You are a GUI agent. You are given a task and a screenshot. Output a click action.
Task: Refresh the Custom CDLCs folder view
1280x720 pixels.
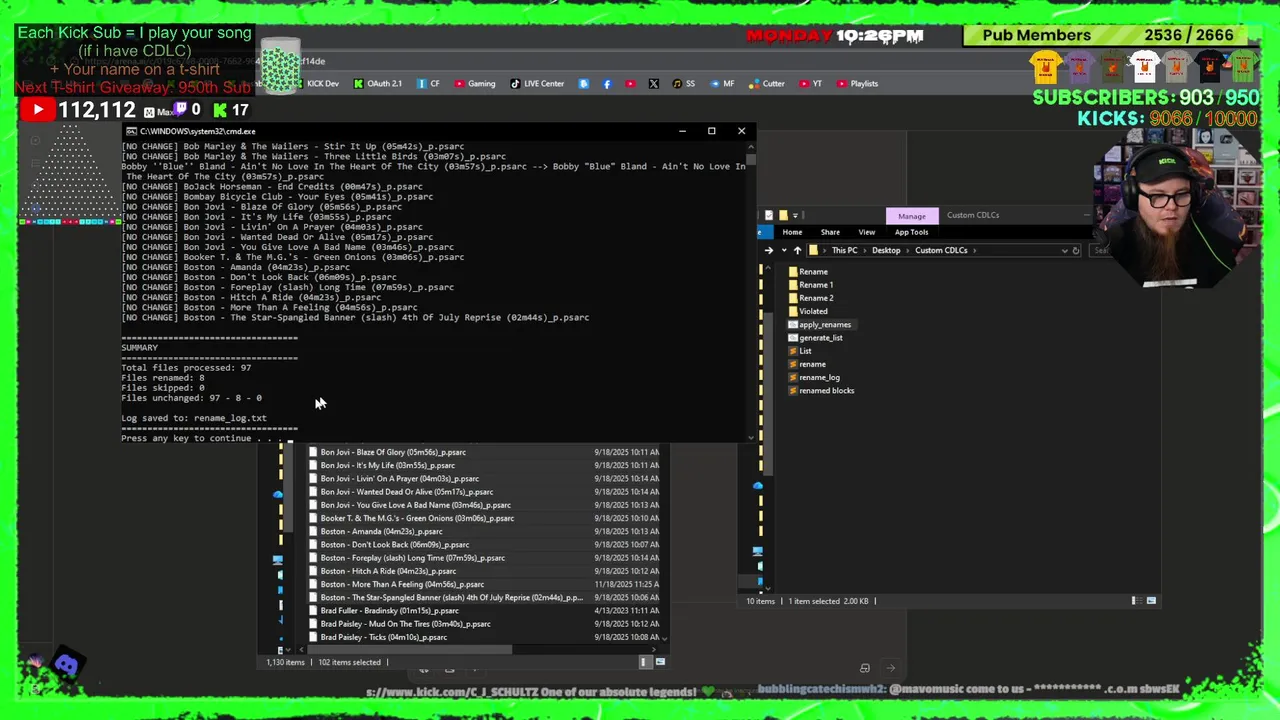pos(1076,250)
